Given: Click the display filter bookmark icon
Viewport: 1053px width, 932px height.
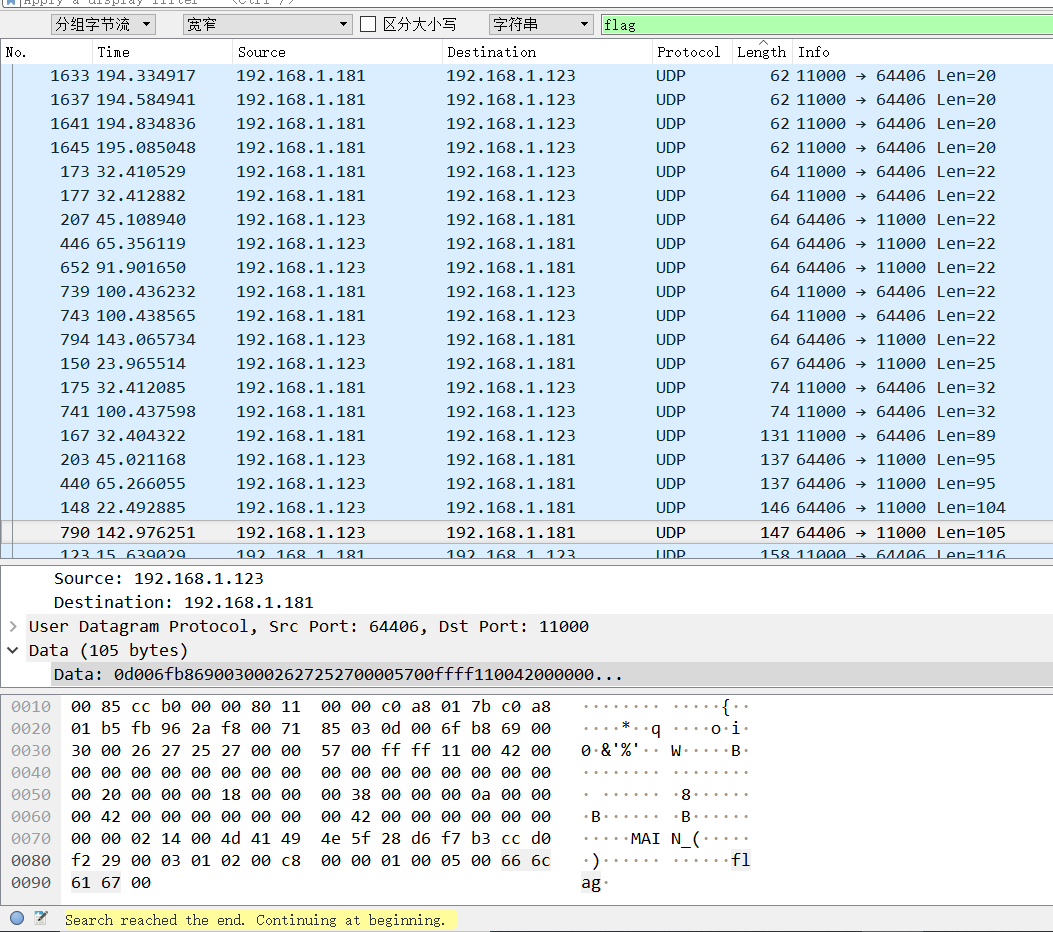Looking at the screenshot, I should pos(11,2).
